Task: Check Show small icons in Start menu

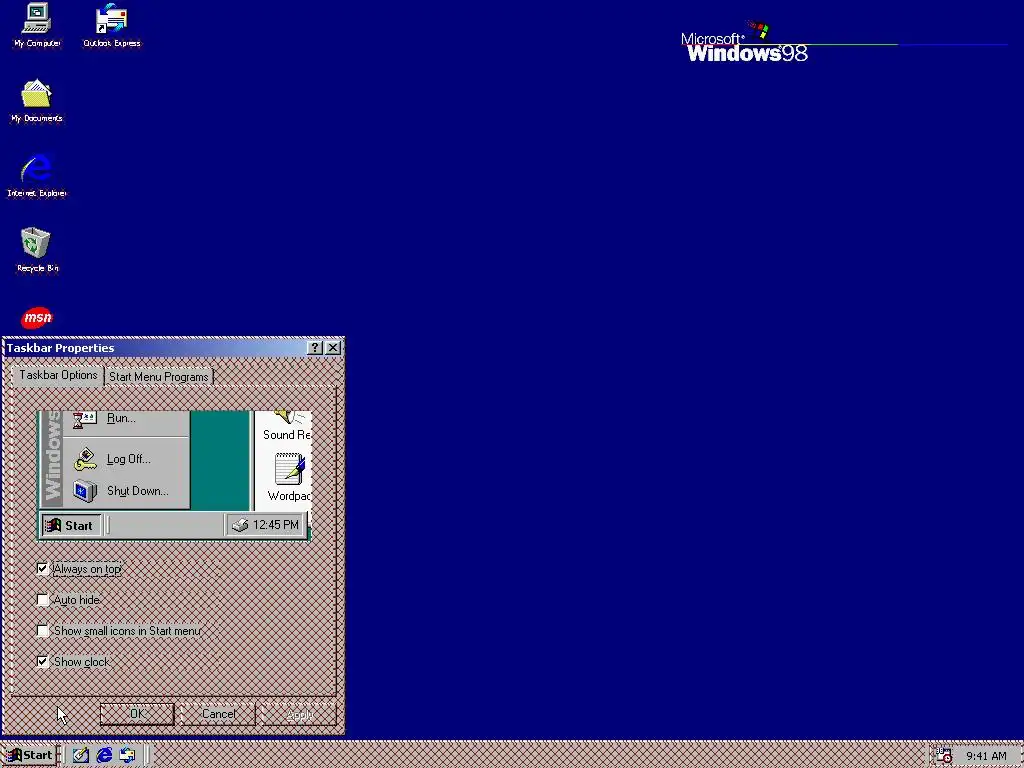Action: coord(42,631)
